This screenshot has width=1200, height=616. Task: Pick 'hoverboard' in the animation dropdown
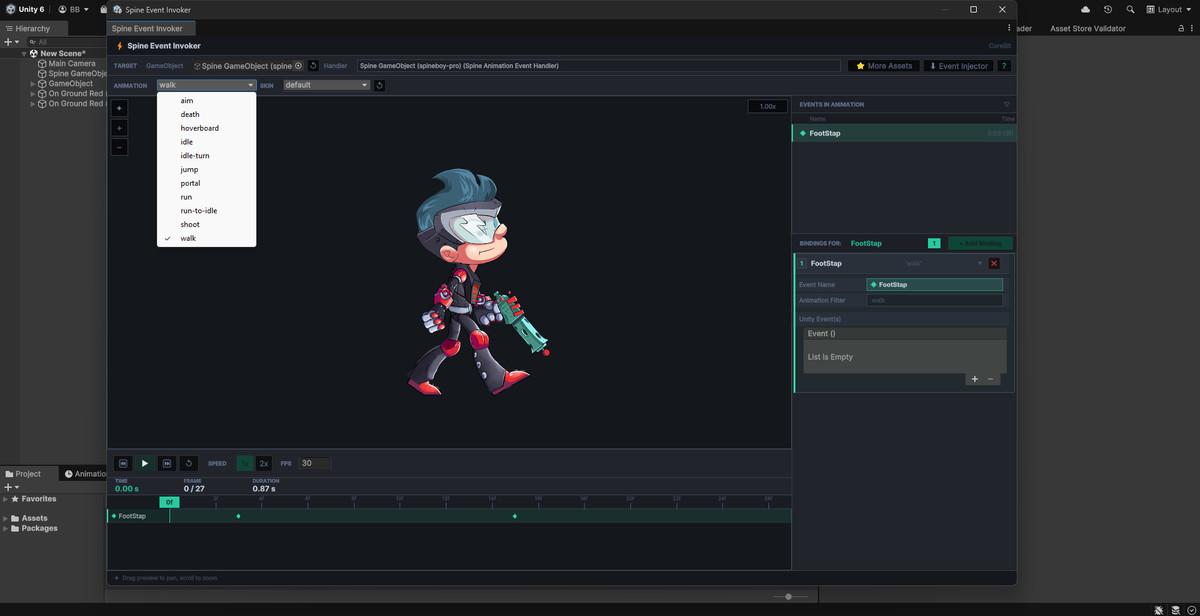[206, 128]
